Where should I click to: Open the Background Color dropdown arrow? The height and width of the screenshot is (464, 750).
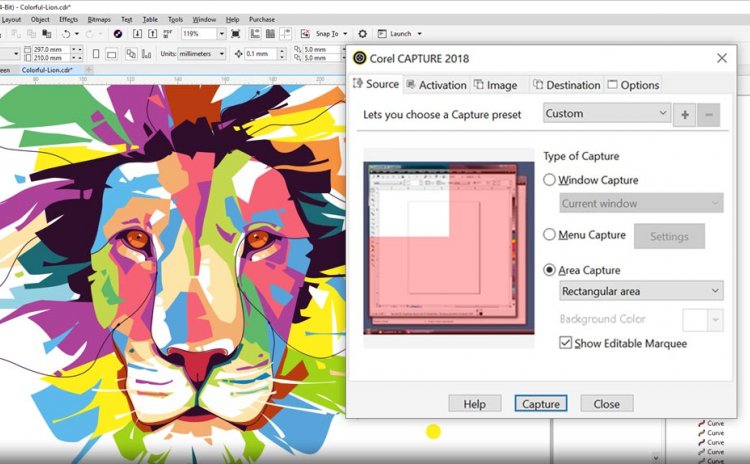pos(716,320)
